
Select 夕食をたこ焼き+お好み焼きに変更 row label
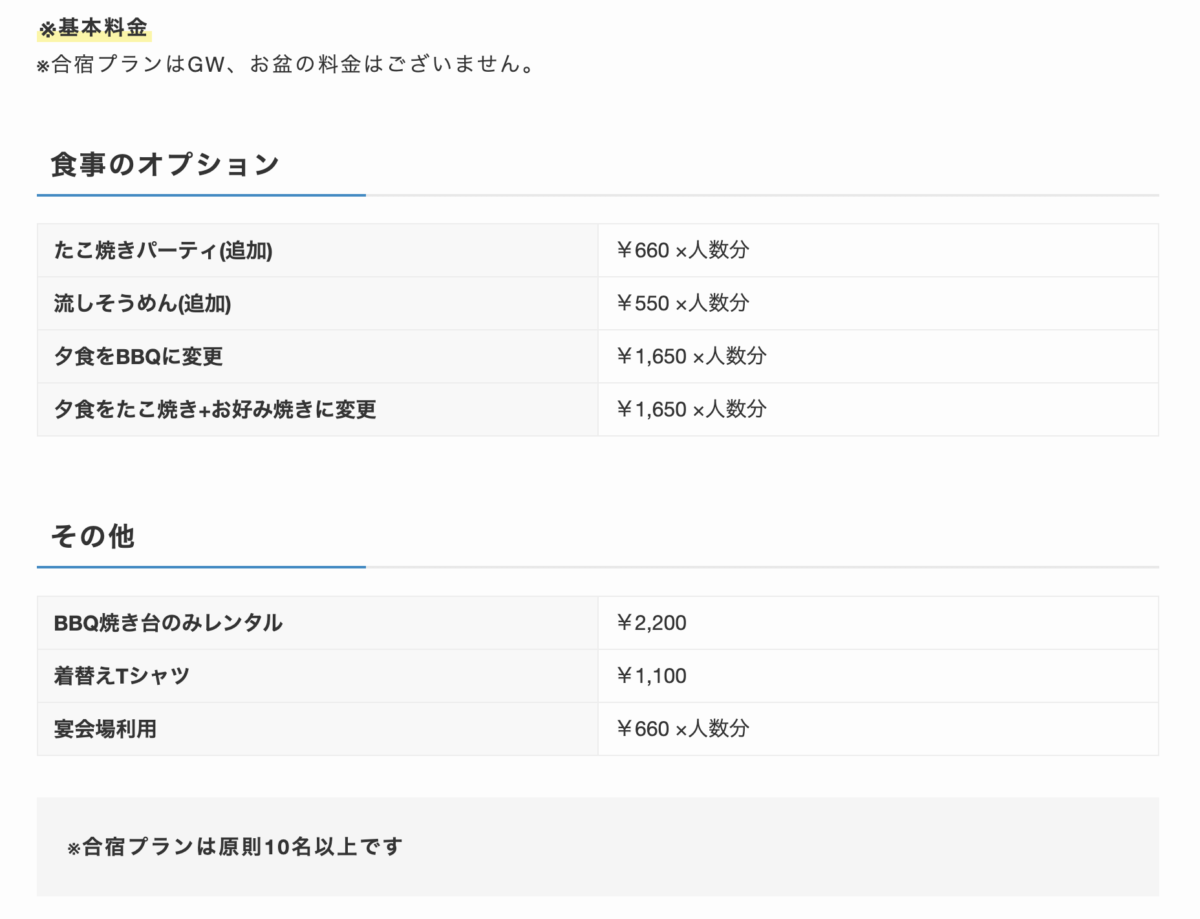click(x=215, y=410)
